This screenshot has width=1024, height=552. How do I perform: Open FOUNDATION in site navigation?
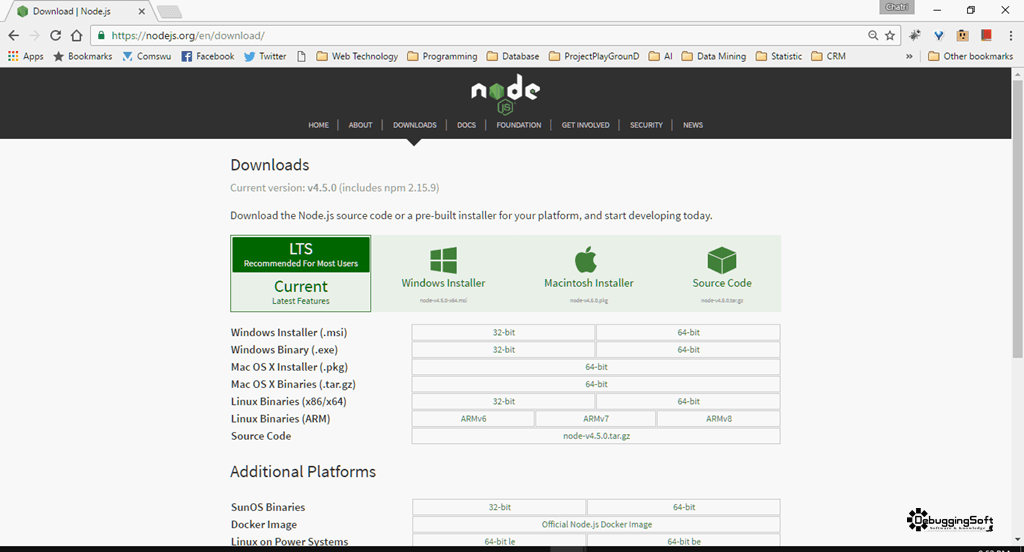(x=519, y=125)
